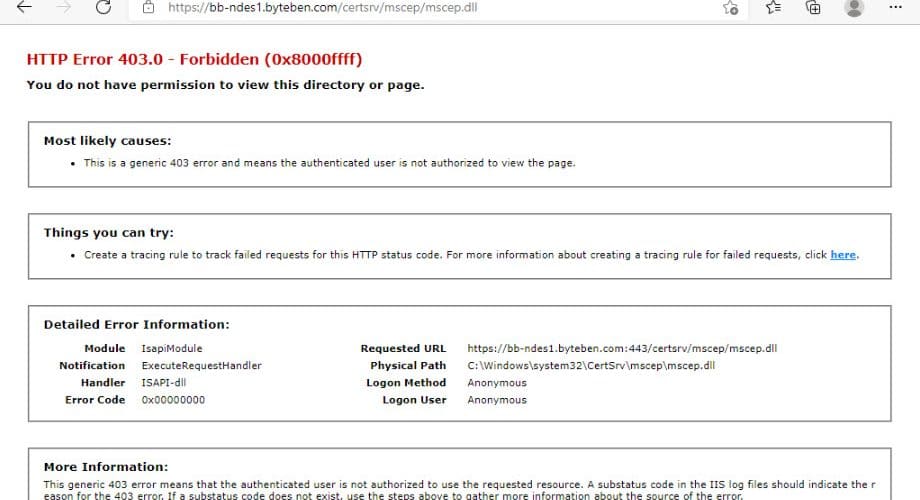The width and height of the screenshot is (920, 500).
Task: Click the Physical Path mscep.dll value
Action: (591, 366)
